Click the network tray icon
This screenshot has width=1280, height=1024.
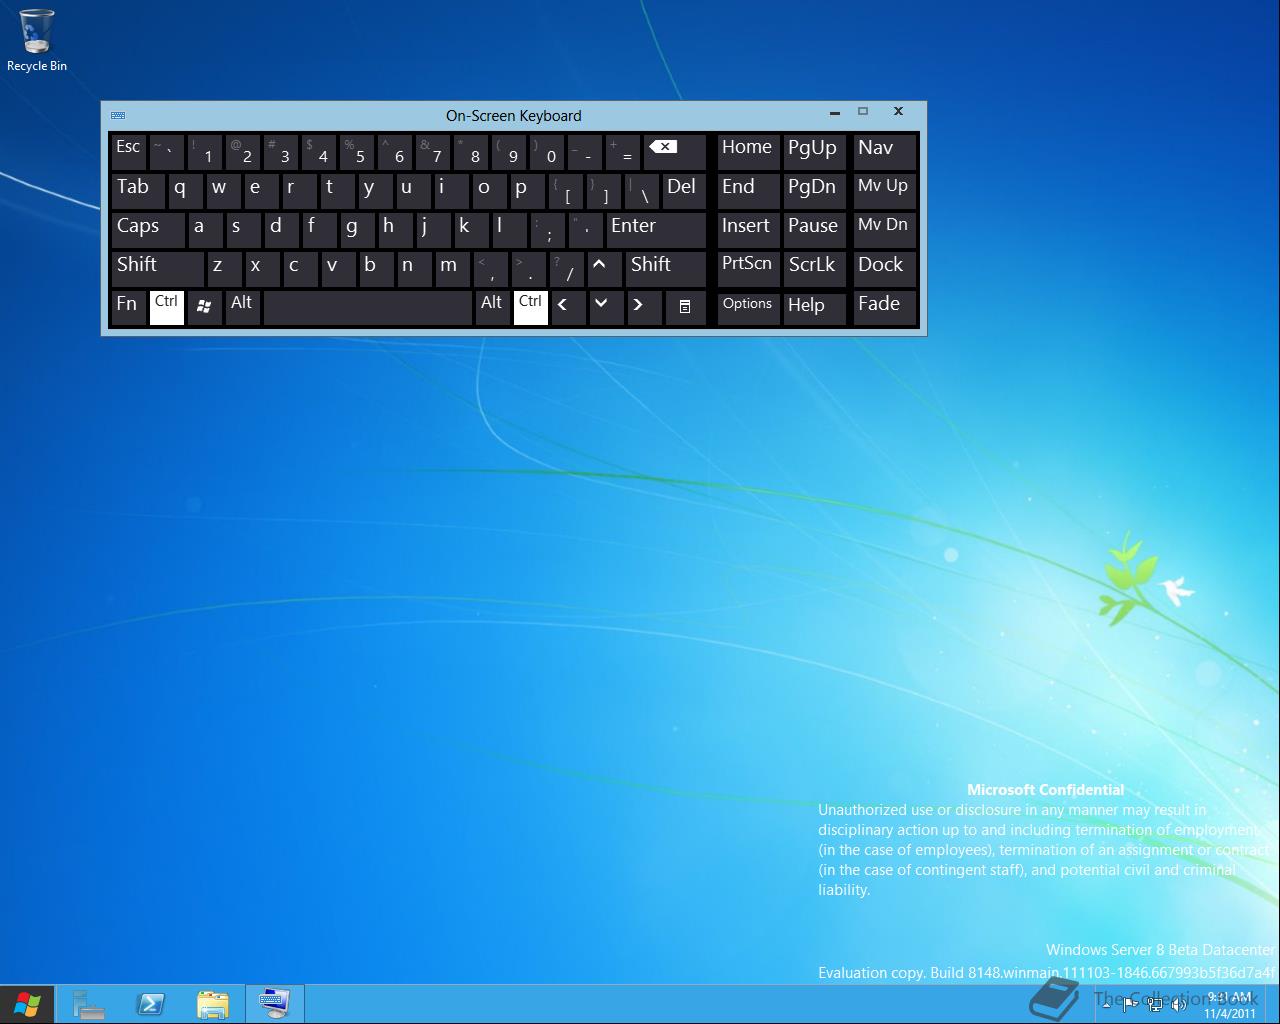click(x=1155, y=1004)
